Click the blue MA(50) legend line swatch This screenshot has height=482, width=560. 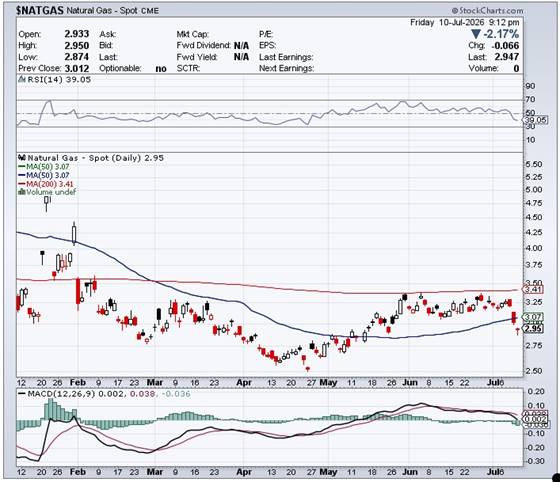(22, 175)
